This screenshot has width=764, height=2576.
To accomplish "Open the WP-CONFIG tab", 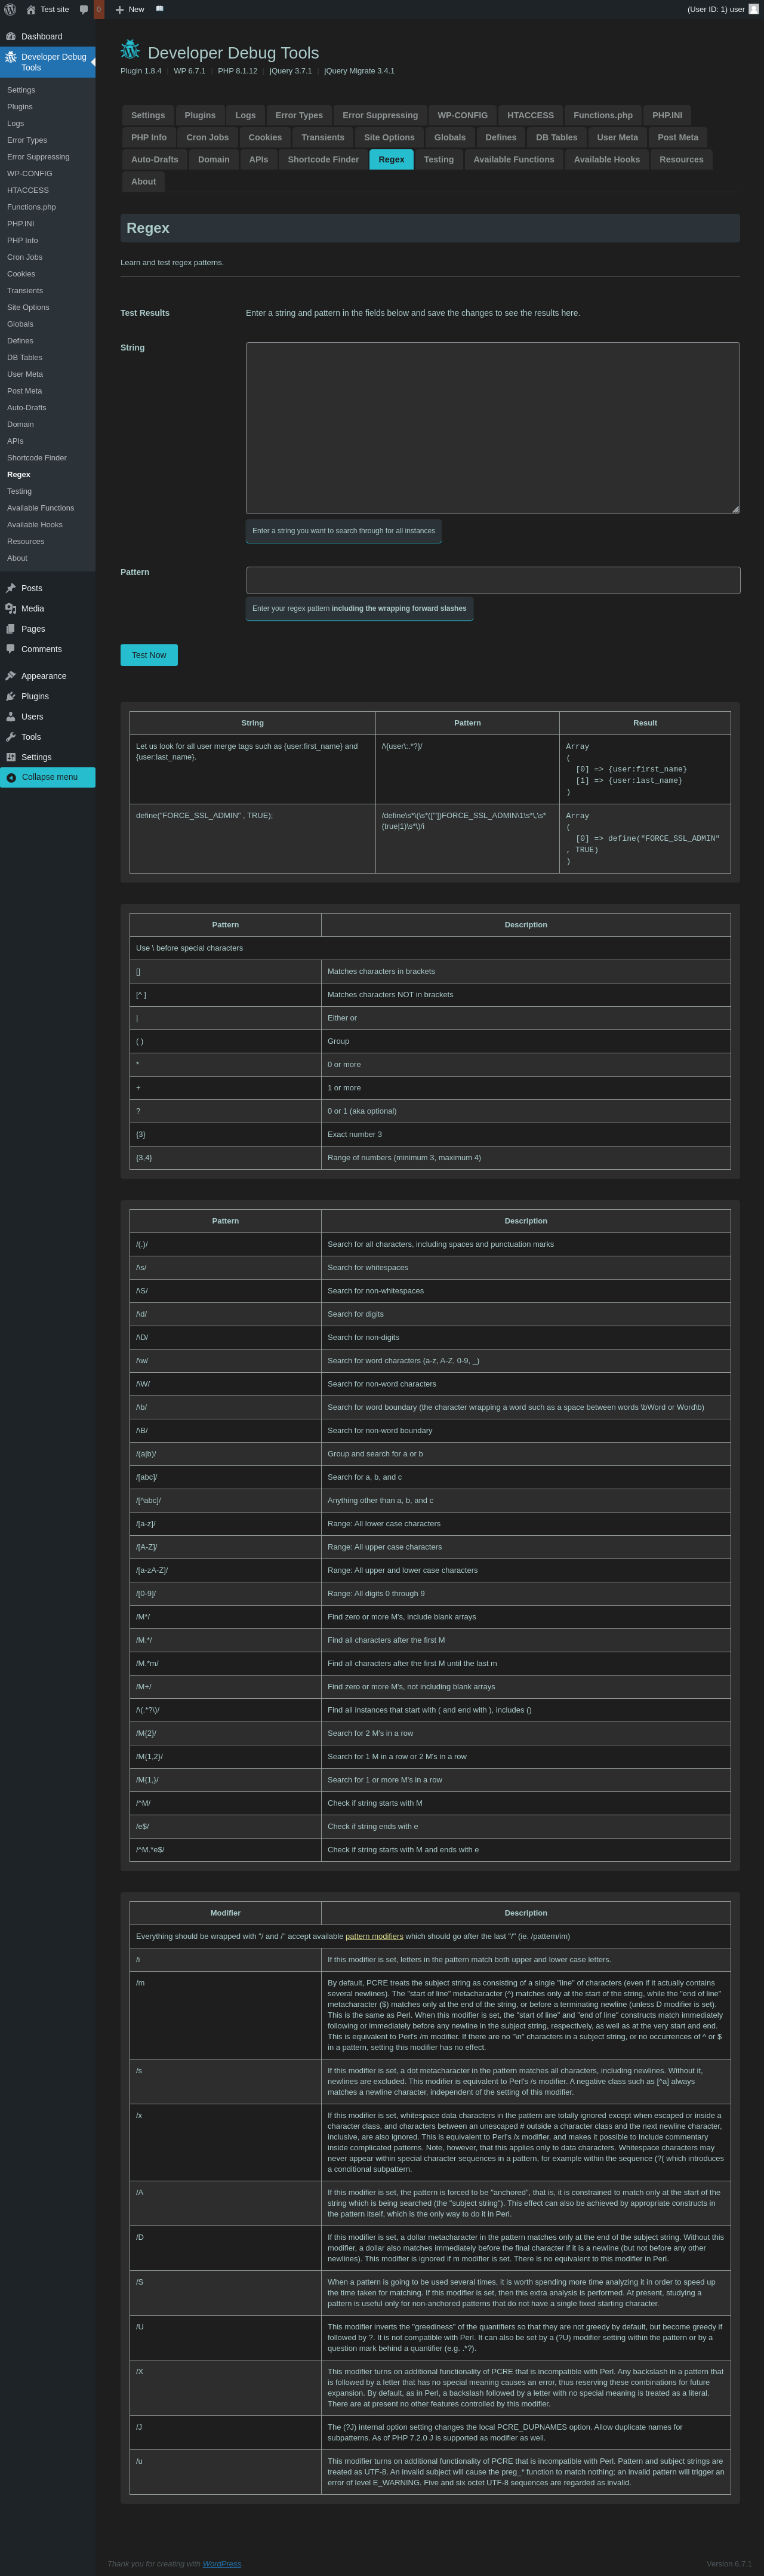I will tap(462, 115).
